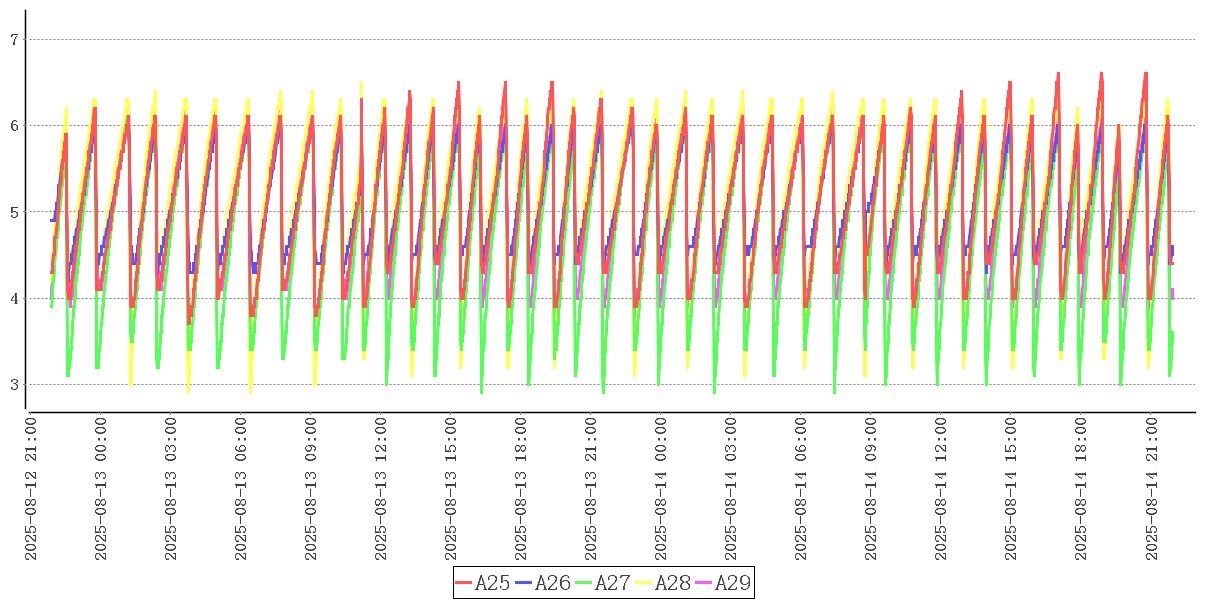1207x600 pixels.
Task: Click the green swatch beside A27
Action: click(583, 583)
